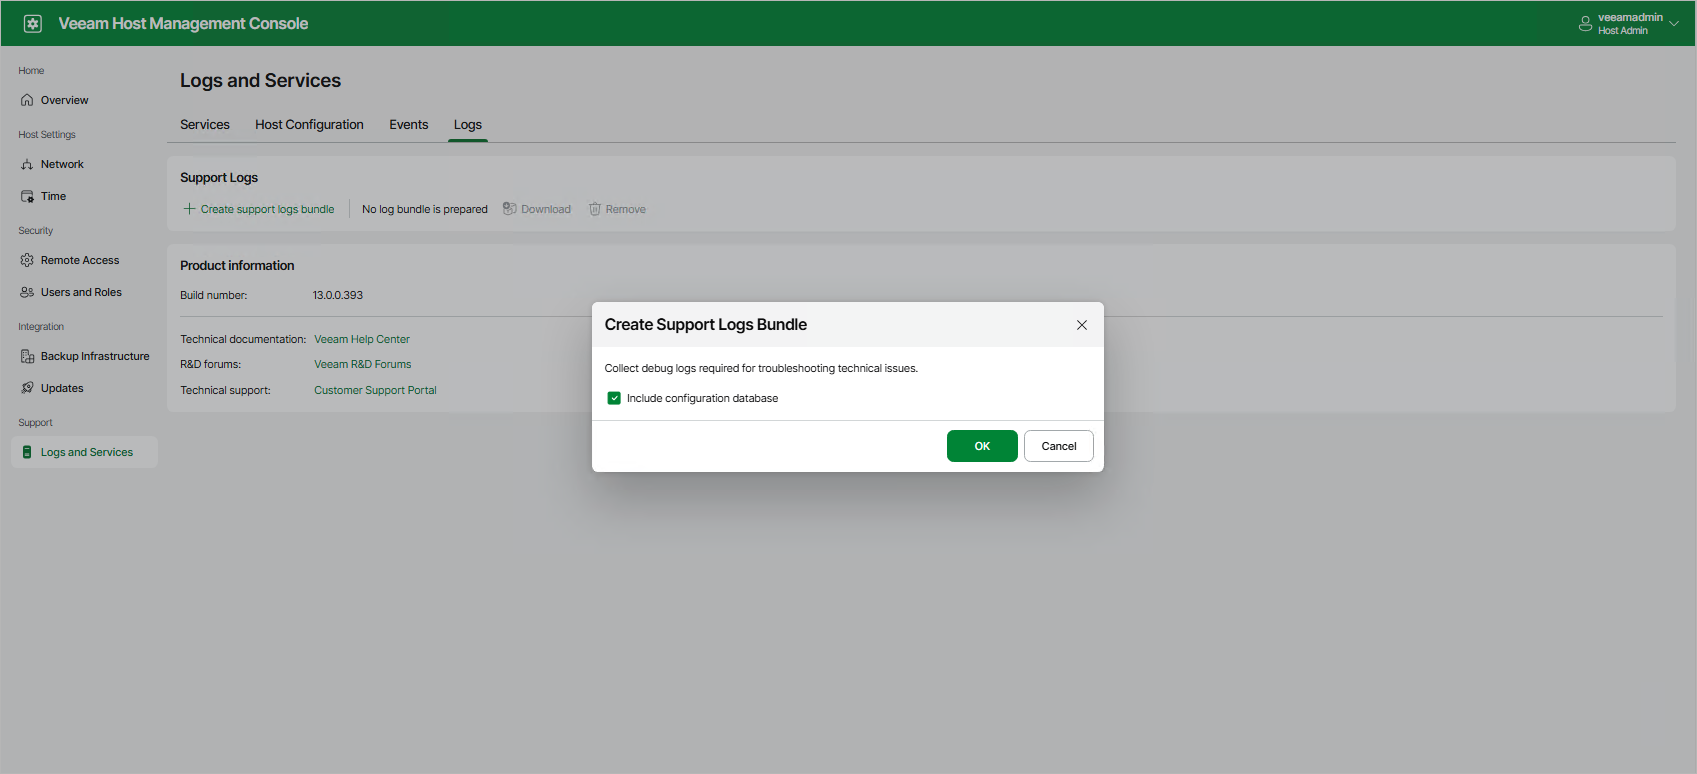Open Network in the sidebar
This screenshot has width=1697, height=774.
tap(62, 164)
